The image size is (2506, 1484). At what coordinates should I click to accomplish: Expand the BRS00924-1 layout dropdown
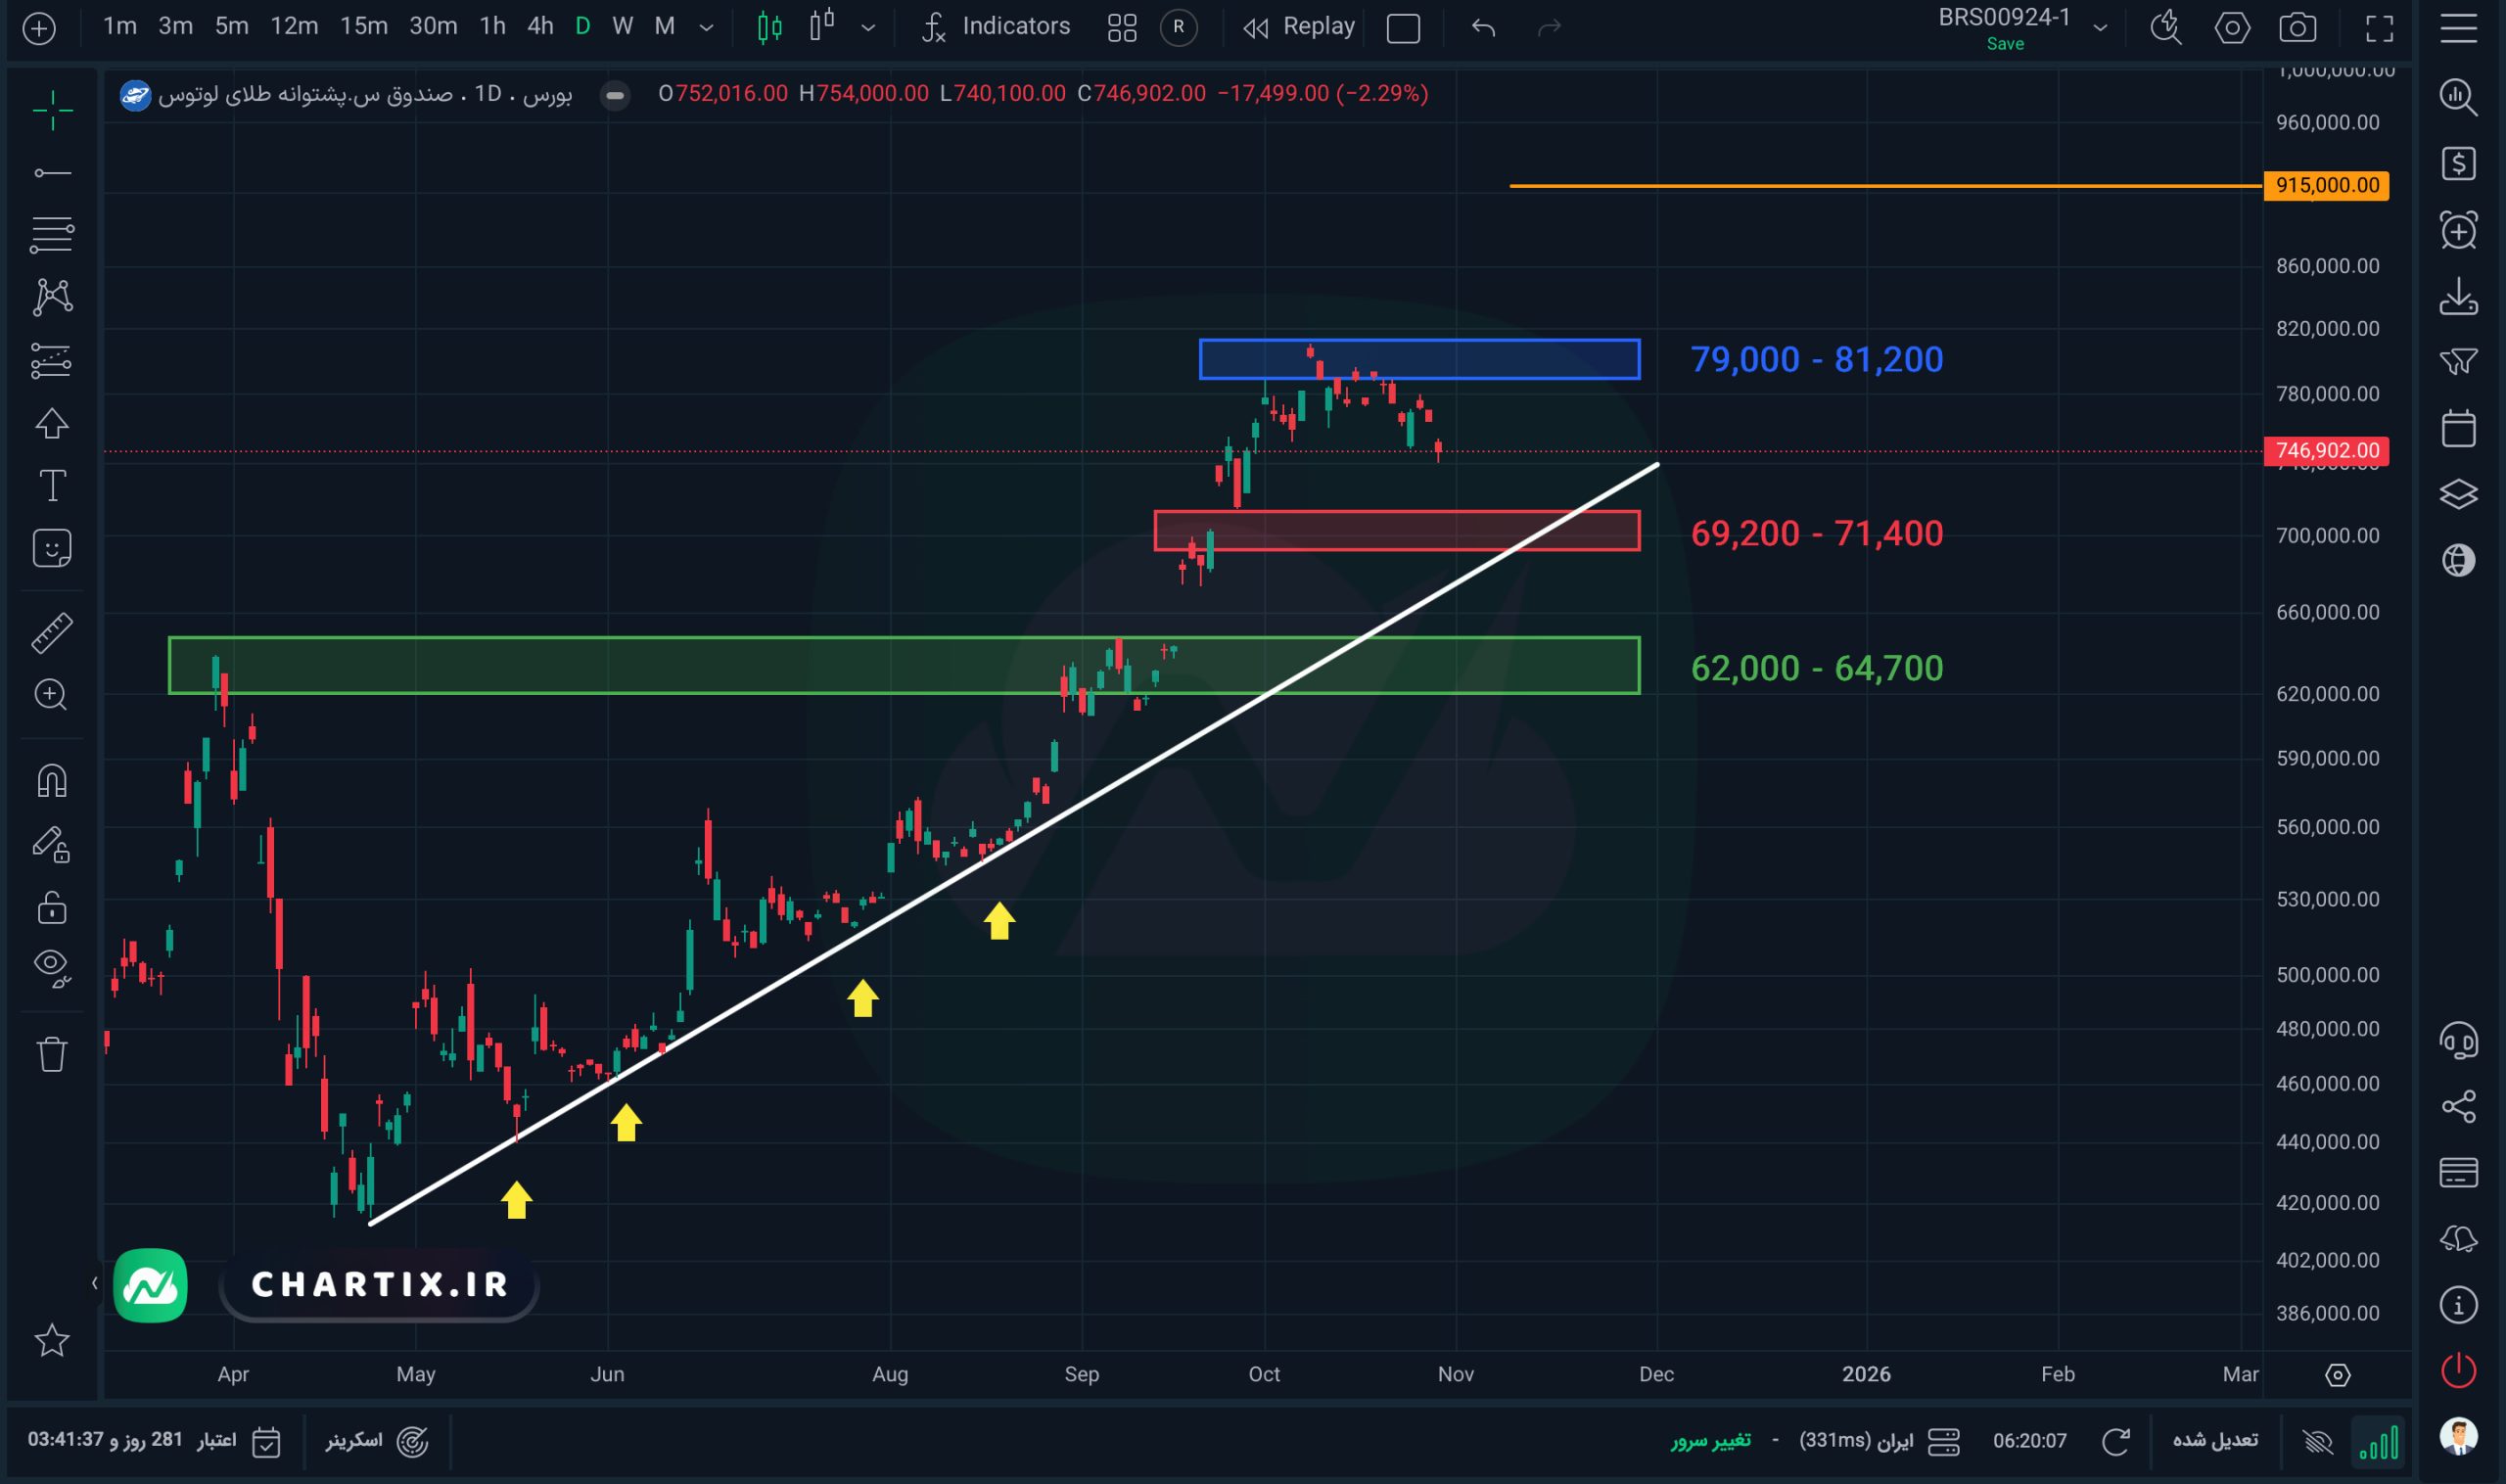point(2100,28)
